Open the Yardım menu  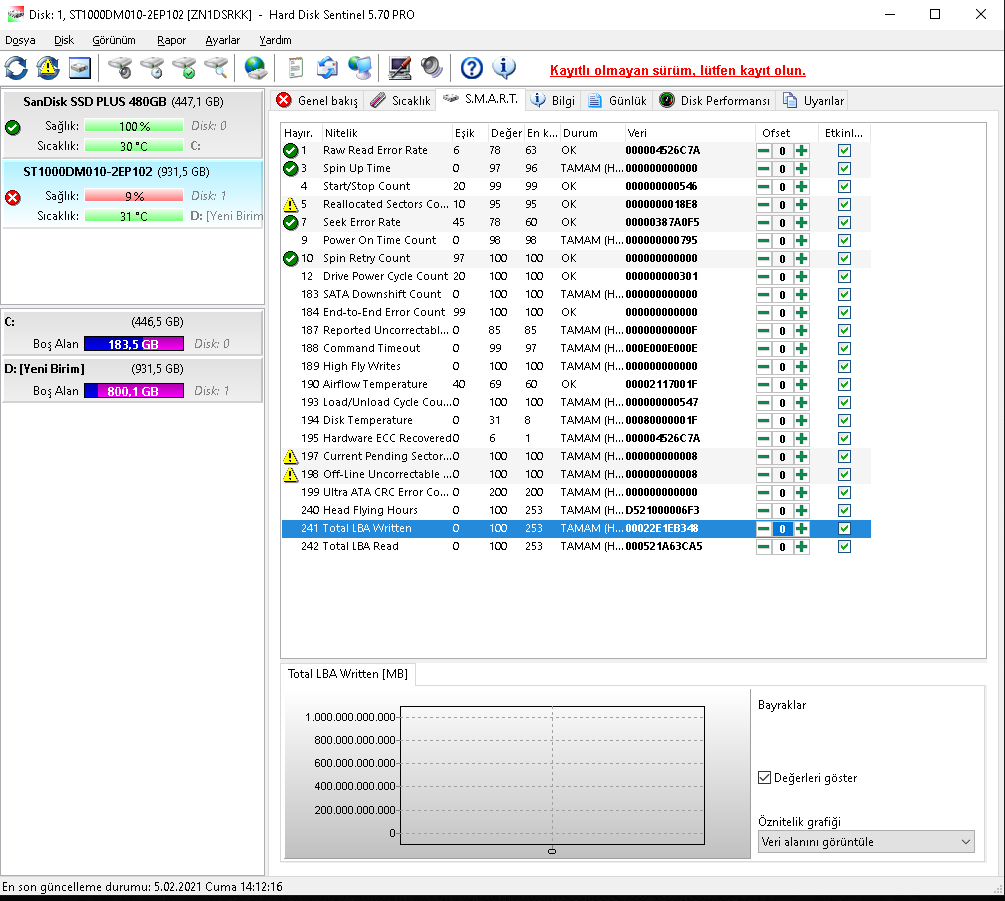pyautogui.click(x=275, y=40)
